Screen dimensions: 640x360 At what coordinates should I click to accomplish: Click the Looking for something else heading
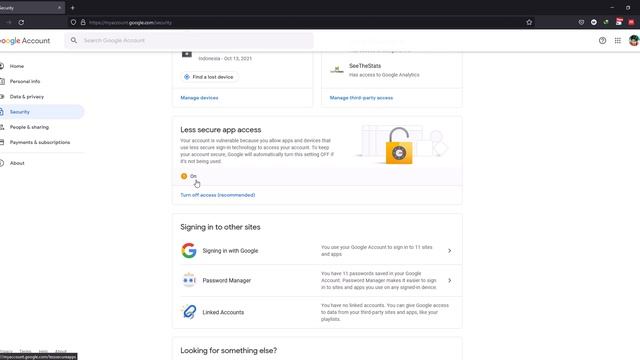click(229, 351)
